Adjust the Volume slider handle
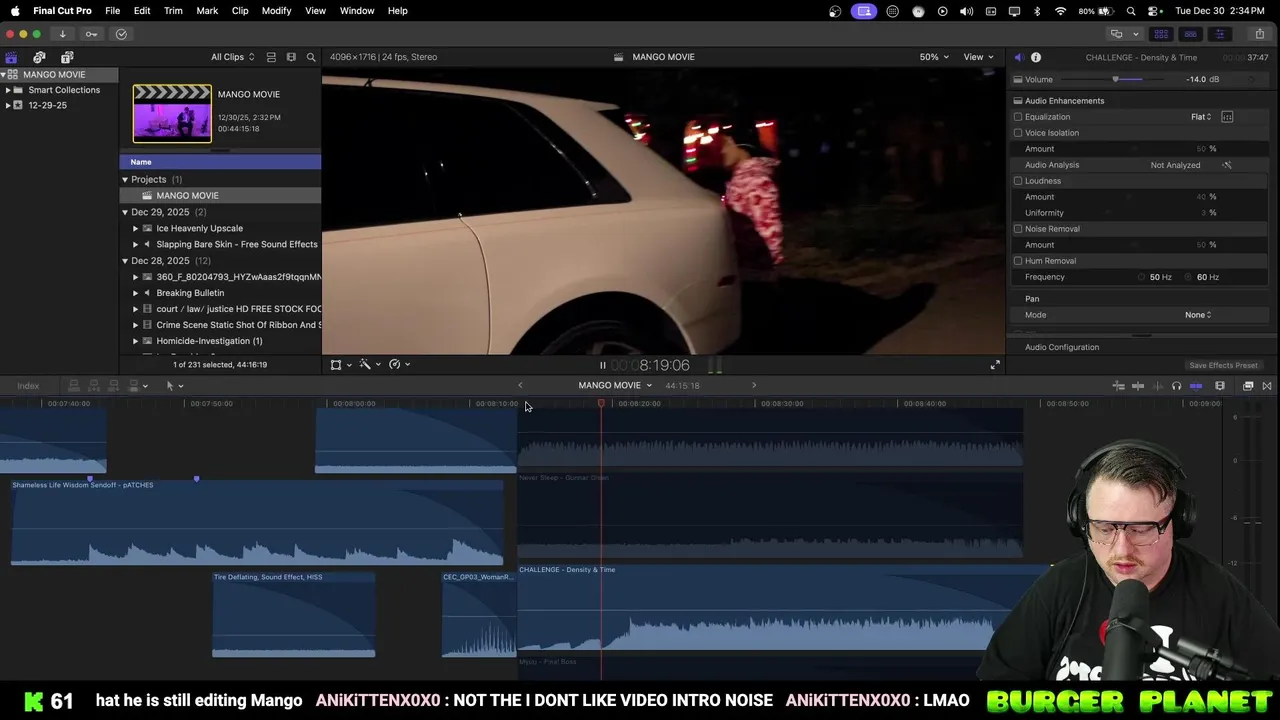 pyautogui.click(x=1115, y=79)
